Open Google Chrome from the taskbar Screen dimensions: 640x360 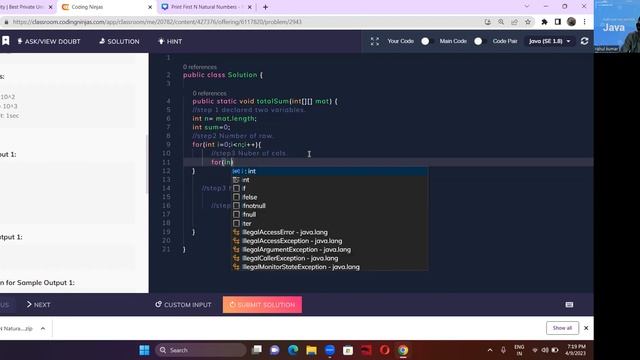click(x=403, y=350)
